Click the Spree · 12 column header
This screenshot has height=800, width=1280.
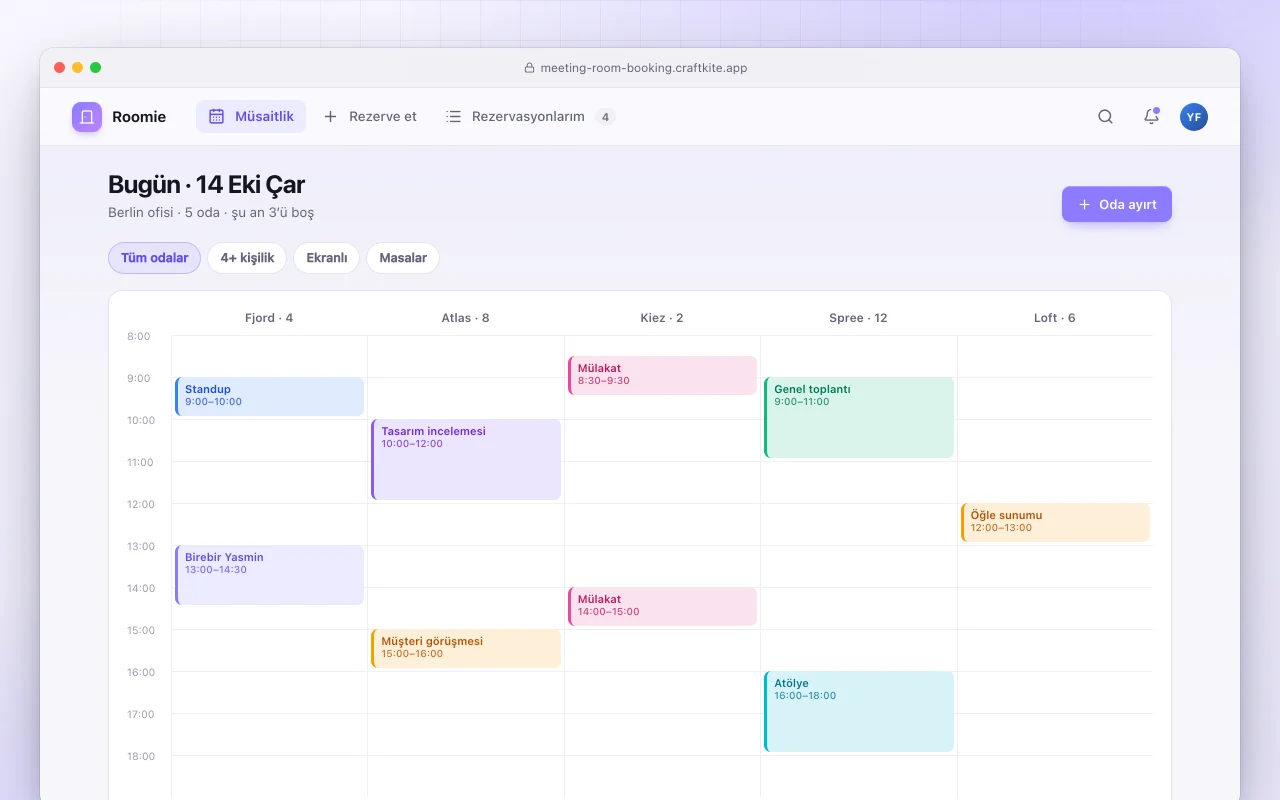click(x=858, y=318)
